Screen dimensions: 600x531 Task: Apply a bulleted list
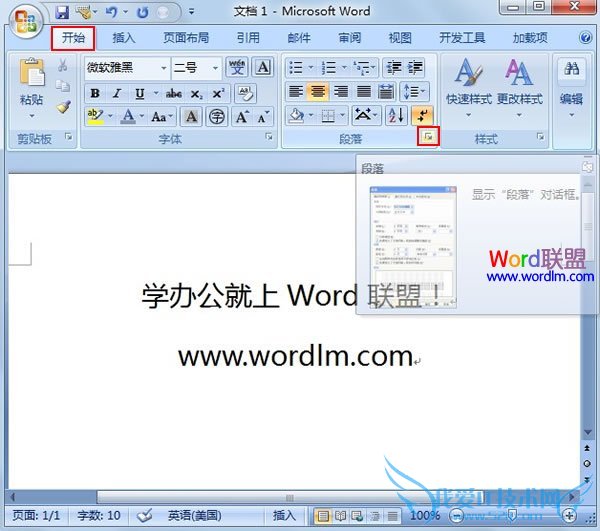pos(295,68)
